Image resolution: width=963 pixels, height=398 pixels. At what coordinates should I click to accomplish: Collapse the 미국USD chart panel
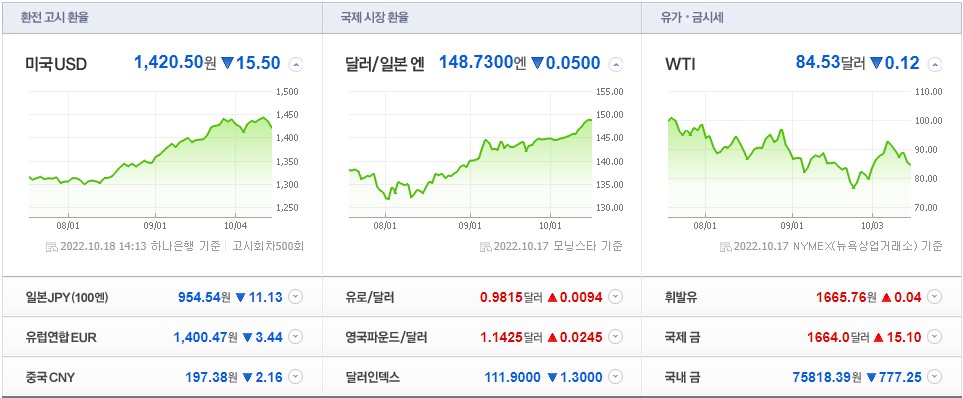pyautogui.click(x=295, y=64)
